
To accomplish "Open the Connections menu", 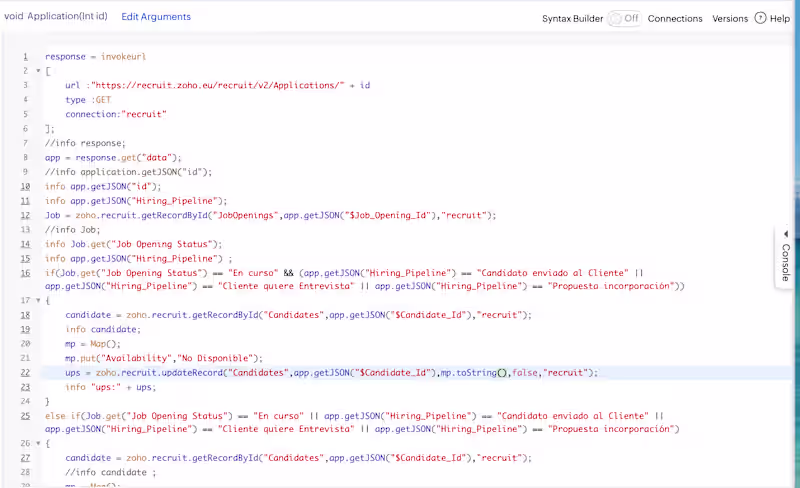I will [675, 18].
